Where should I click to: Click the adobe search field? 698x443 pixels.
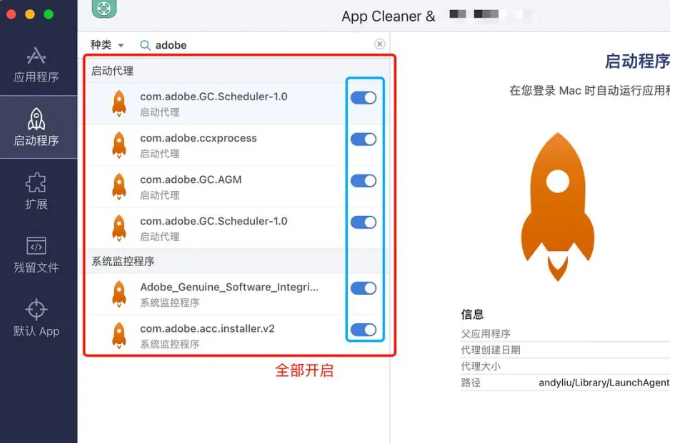click(x=263, y=45)
